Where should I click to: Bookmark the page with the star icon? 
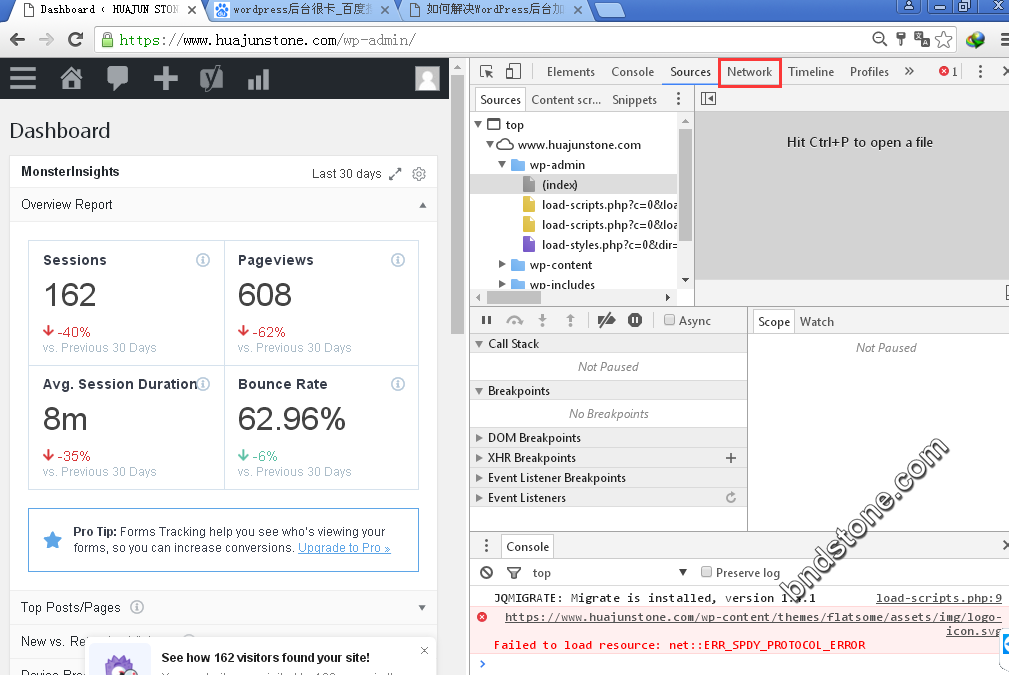coord(944,40)
